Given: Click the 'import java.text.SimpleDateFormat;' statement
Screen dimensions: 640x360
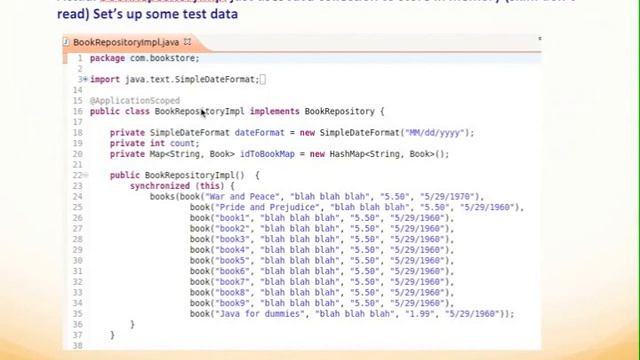Looking at the screenshot, I should tap(175, 79).
